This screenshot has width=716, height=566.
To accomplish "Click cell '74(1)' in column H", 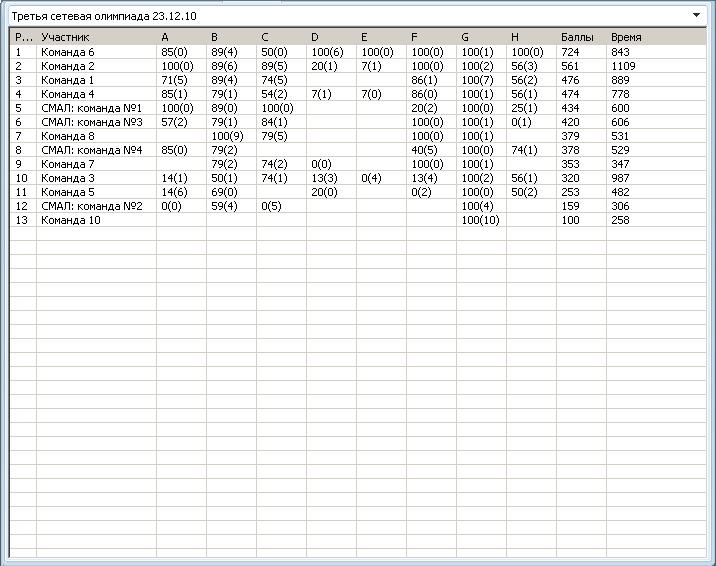I will [524, 150].
